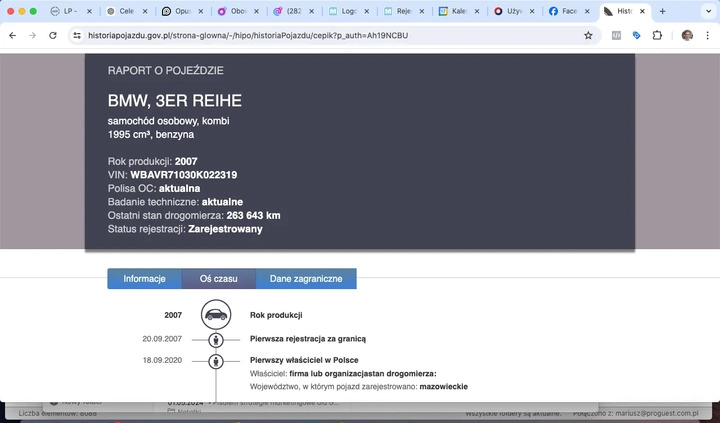Close the active Historia pojazdu tab
The height and width of the screenshot is (423, 720).
click(642, 11)
